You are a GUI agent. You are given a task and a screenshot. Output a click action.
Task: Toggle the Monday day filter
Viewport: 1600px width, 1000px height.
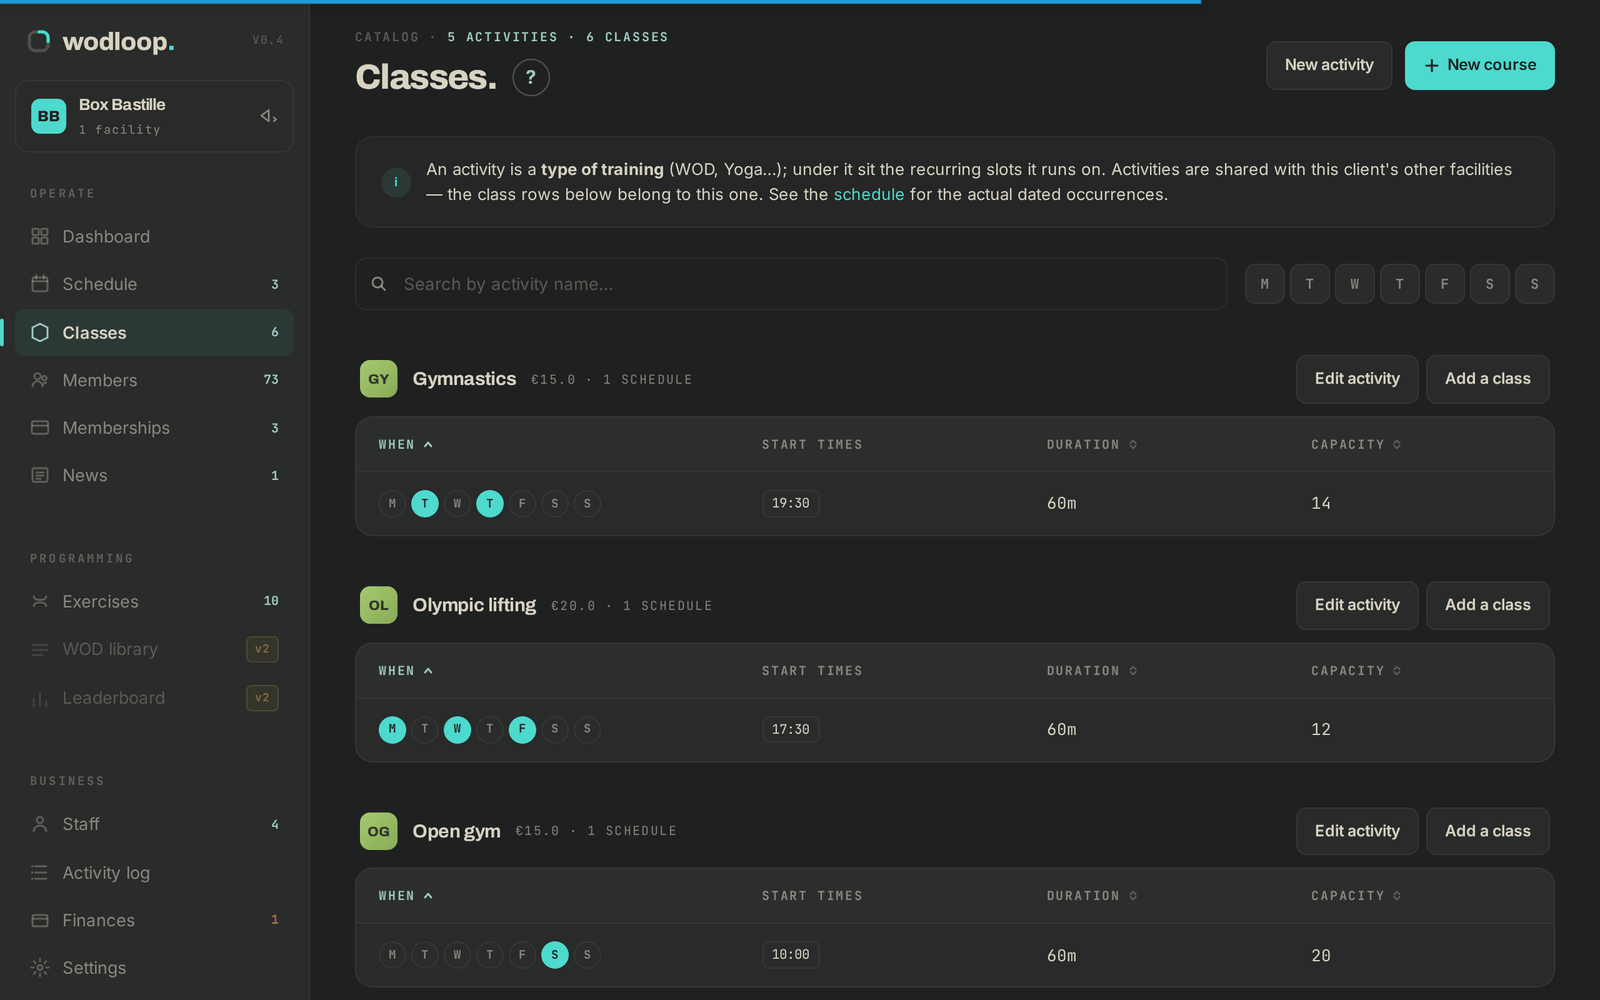pos(1265,284)
